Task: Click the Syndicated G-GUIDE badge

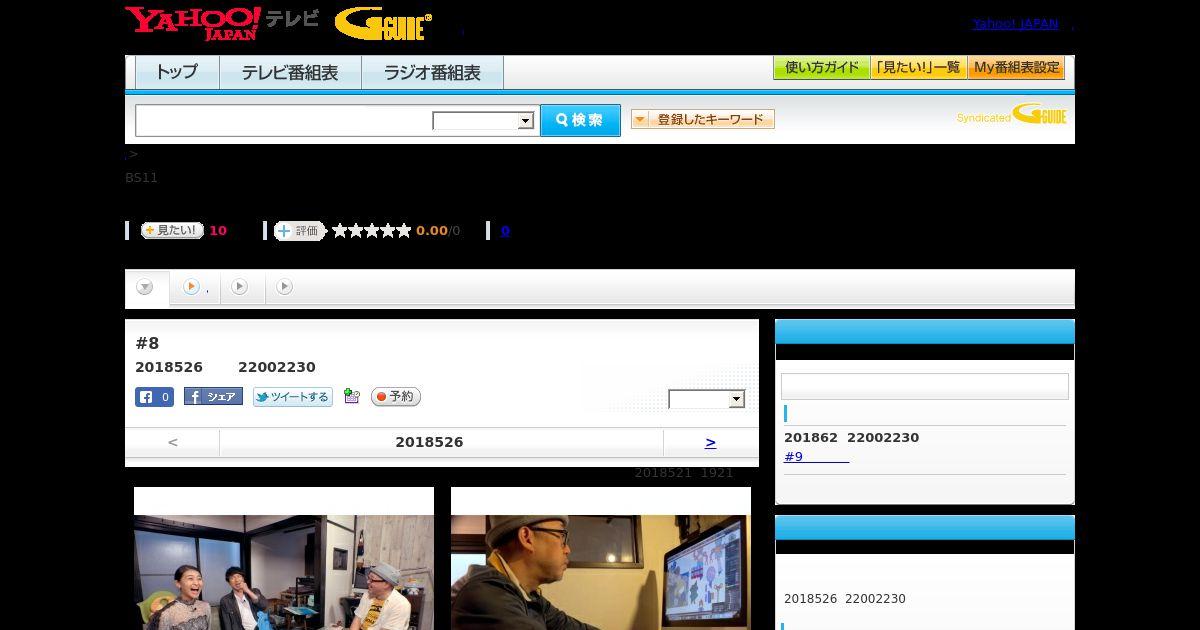Action: pos(1011,115)
